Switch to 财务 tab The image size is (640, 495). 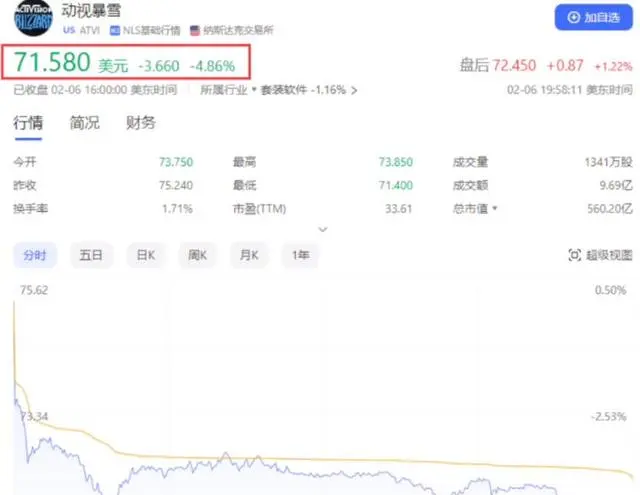[141, 123]
